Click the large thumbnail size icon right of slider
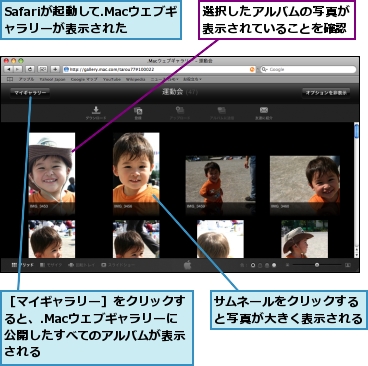368x366 pixels. 348,265
